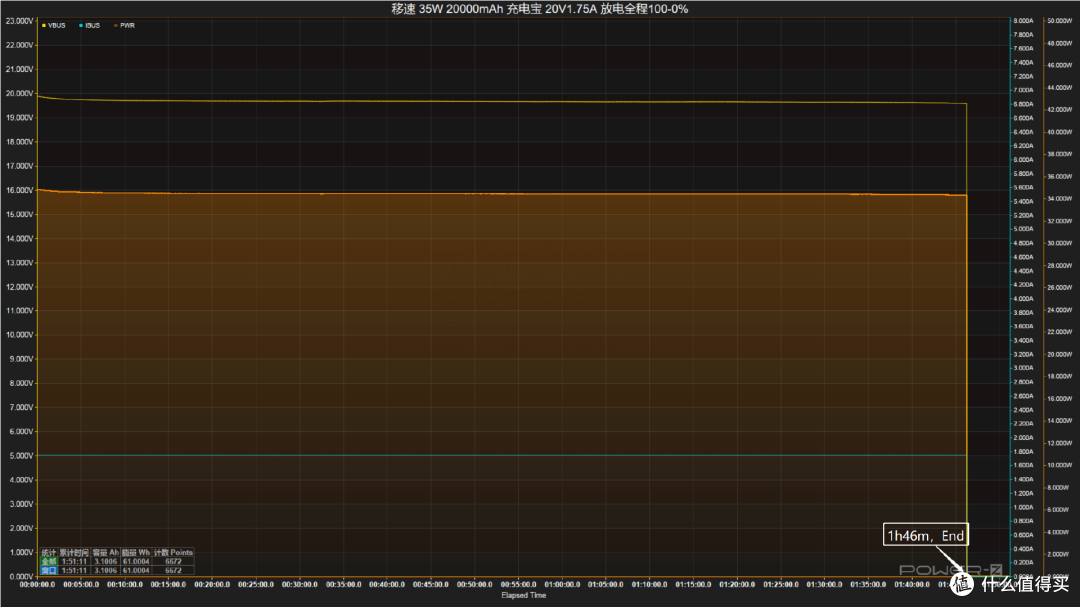Select the blue 窗口 row label

click(48, 570)
